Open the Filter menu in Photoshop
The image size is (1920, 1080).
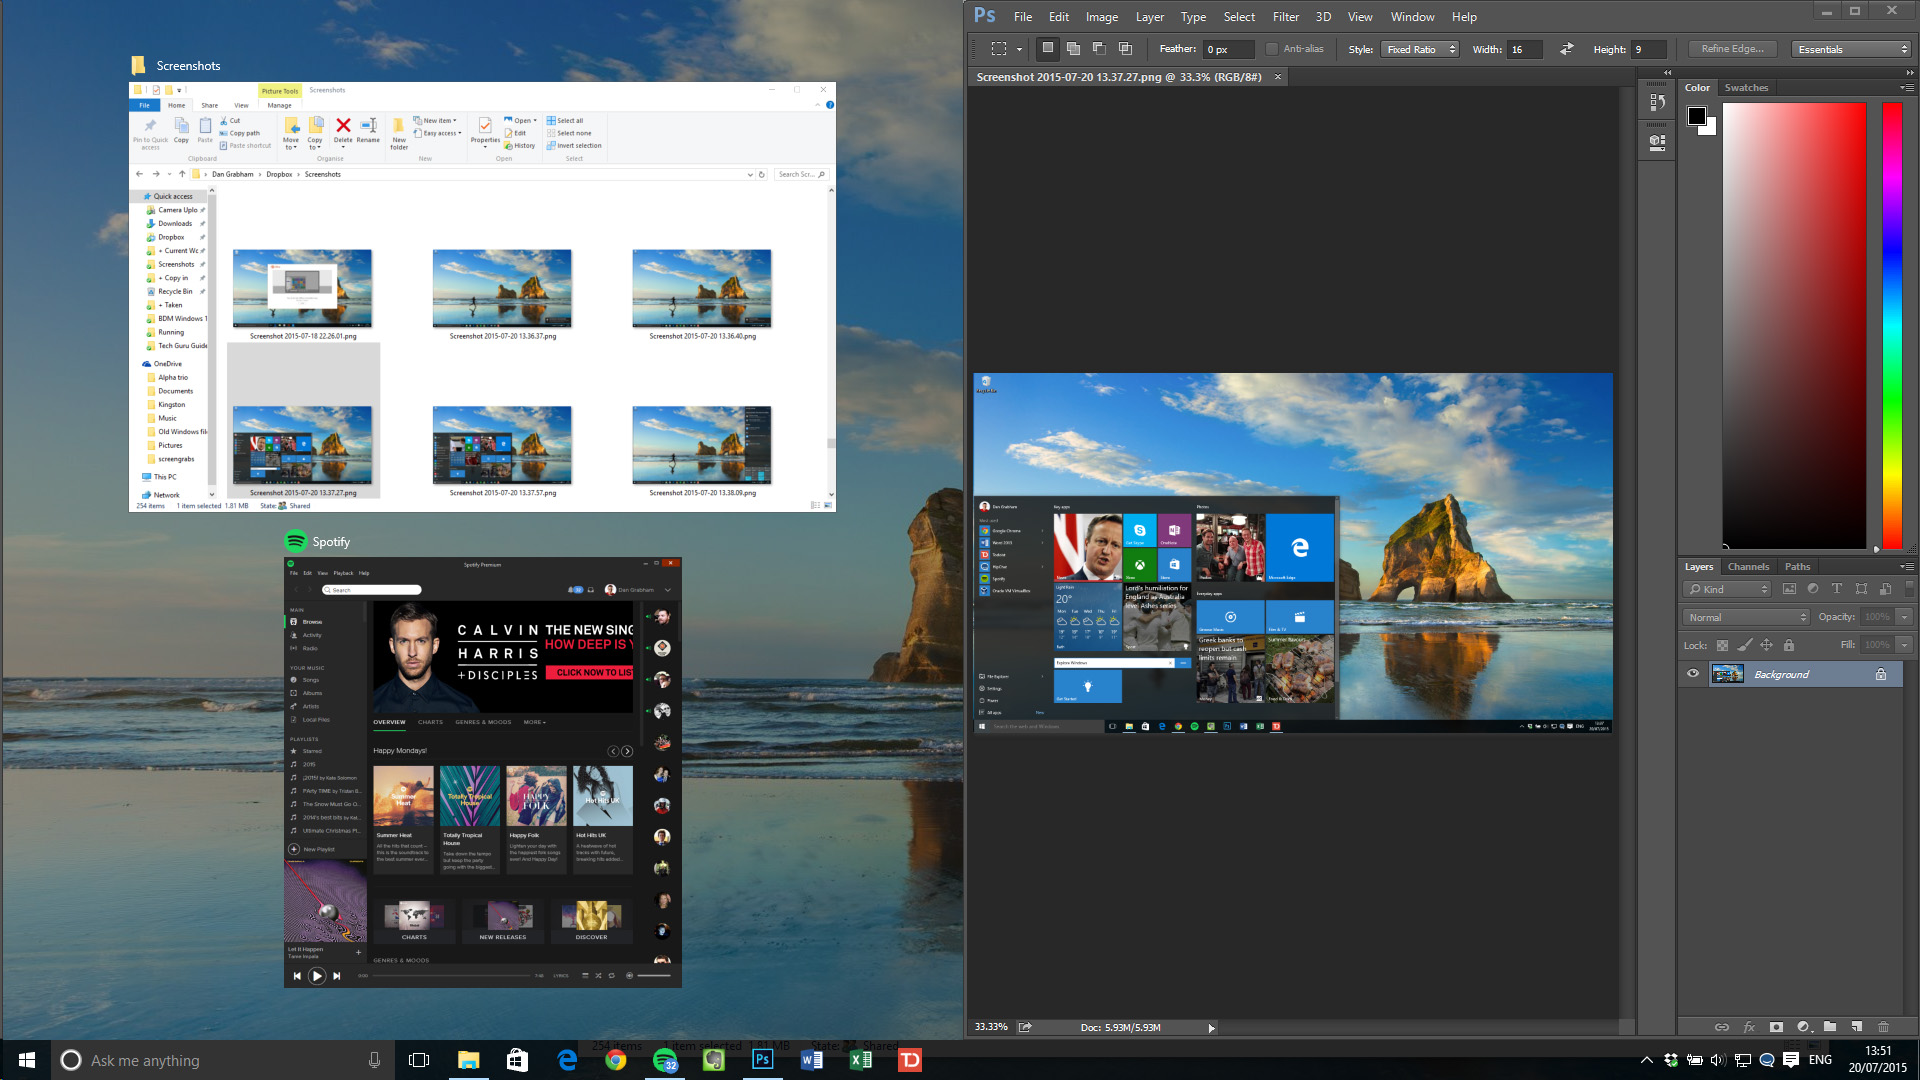1285,16
